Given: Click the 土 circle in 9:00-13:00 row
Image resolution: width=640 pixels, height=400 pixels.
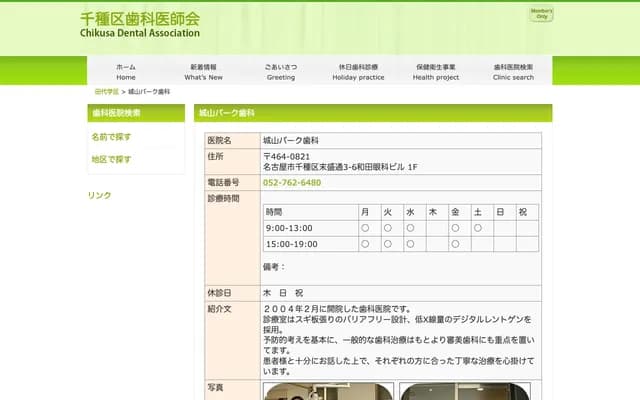Looking at the screenshot, I should 478,228.
